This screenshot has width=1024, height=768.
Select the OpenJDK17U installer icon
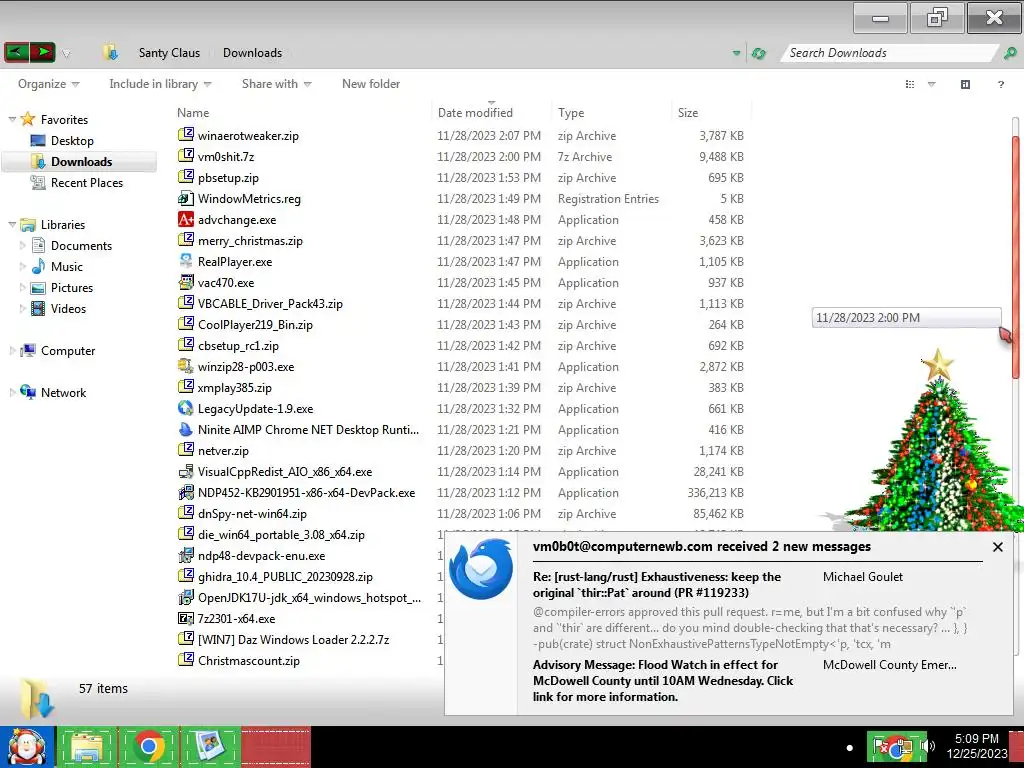pos(186,598)
